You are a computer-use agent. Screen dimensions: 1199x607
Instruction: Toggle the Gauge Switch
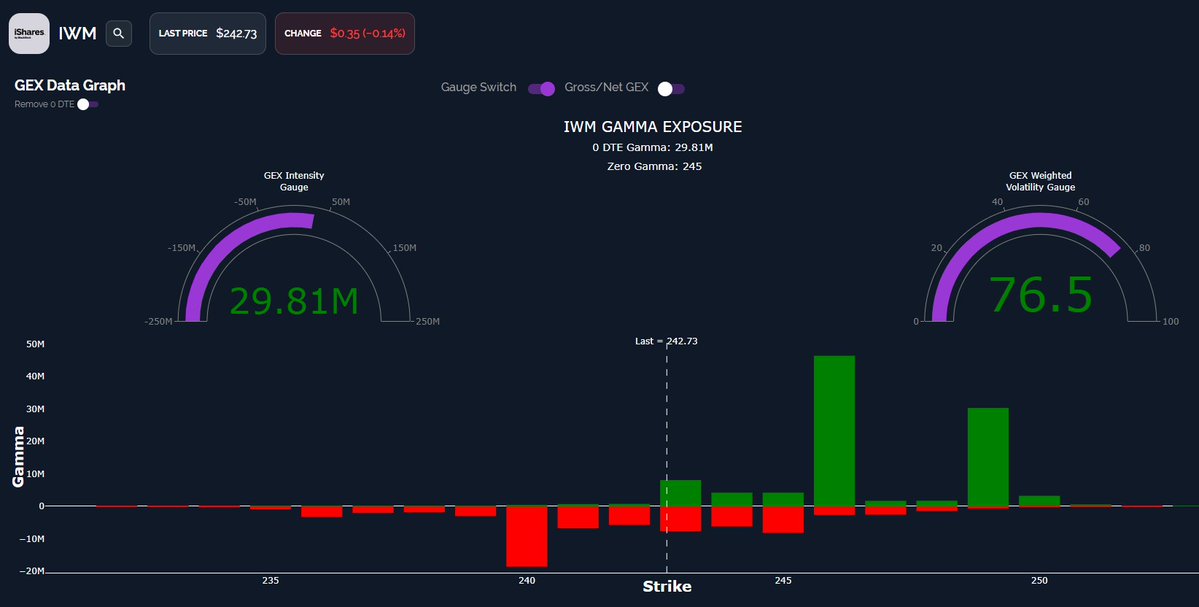[541, 88]
